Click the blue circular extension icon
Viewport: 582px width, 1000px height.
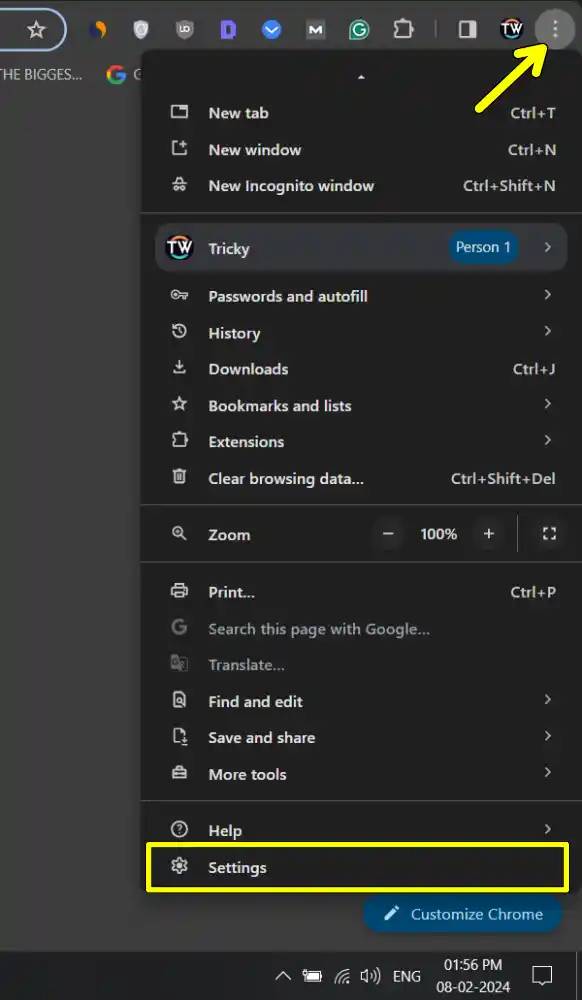coord(272,29)
